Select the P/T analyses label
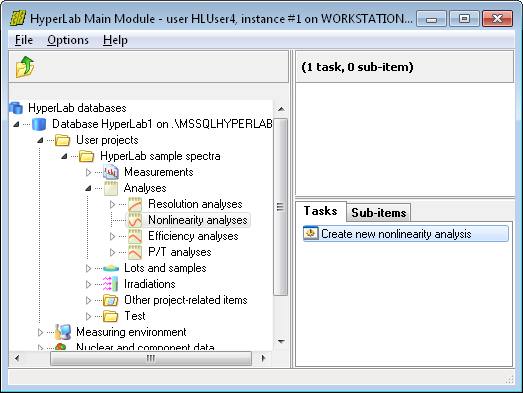Image resolution: width=523 pixels, height=393 pixels. point(179,252)
